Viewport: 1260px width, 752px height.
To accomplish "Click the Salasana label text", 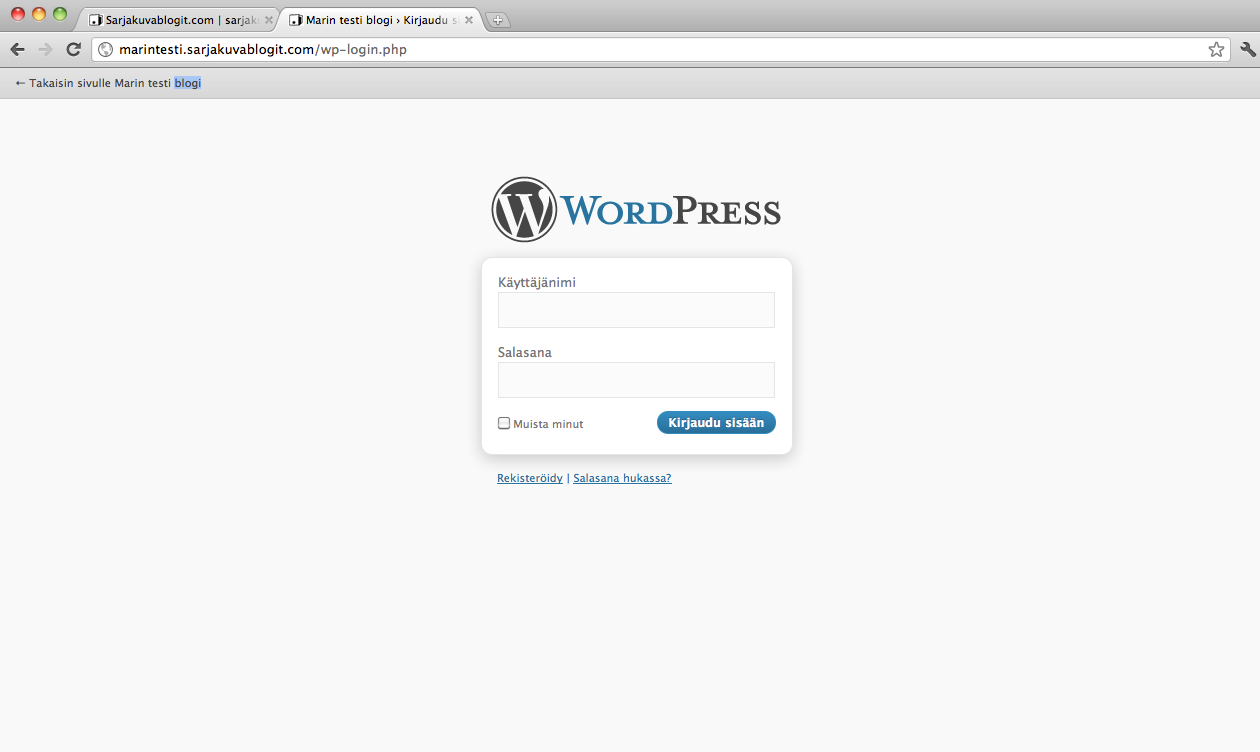I will (525, 352).
